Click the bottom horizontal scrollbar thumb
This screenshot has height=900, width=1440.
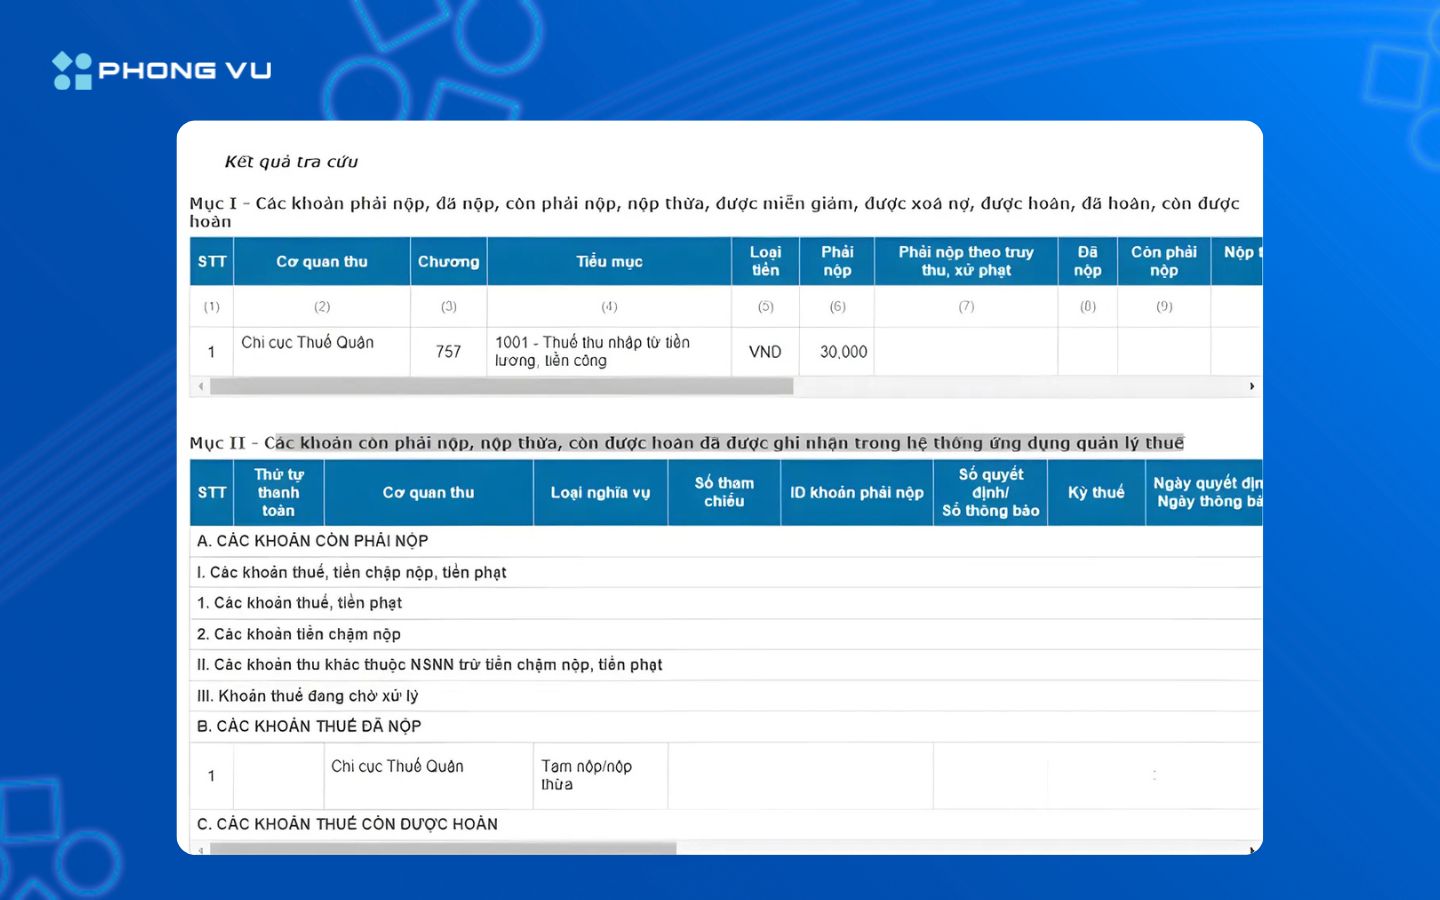point(443,849)
